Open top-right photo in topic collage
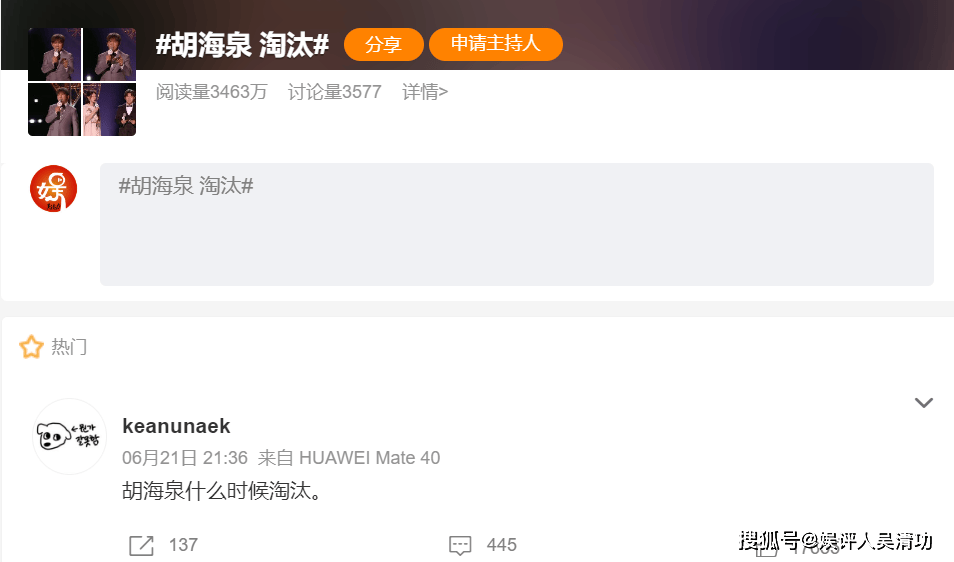This screenshot has width=954, height=562. pos(110,54)
